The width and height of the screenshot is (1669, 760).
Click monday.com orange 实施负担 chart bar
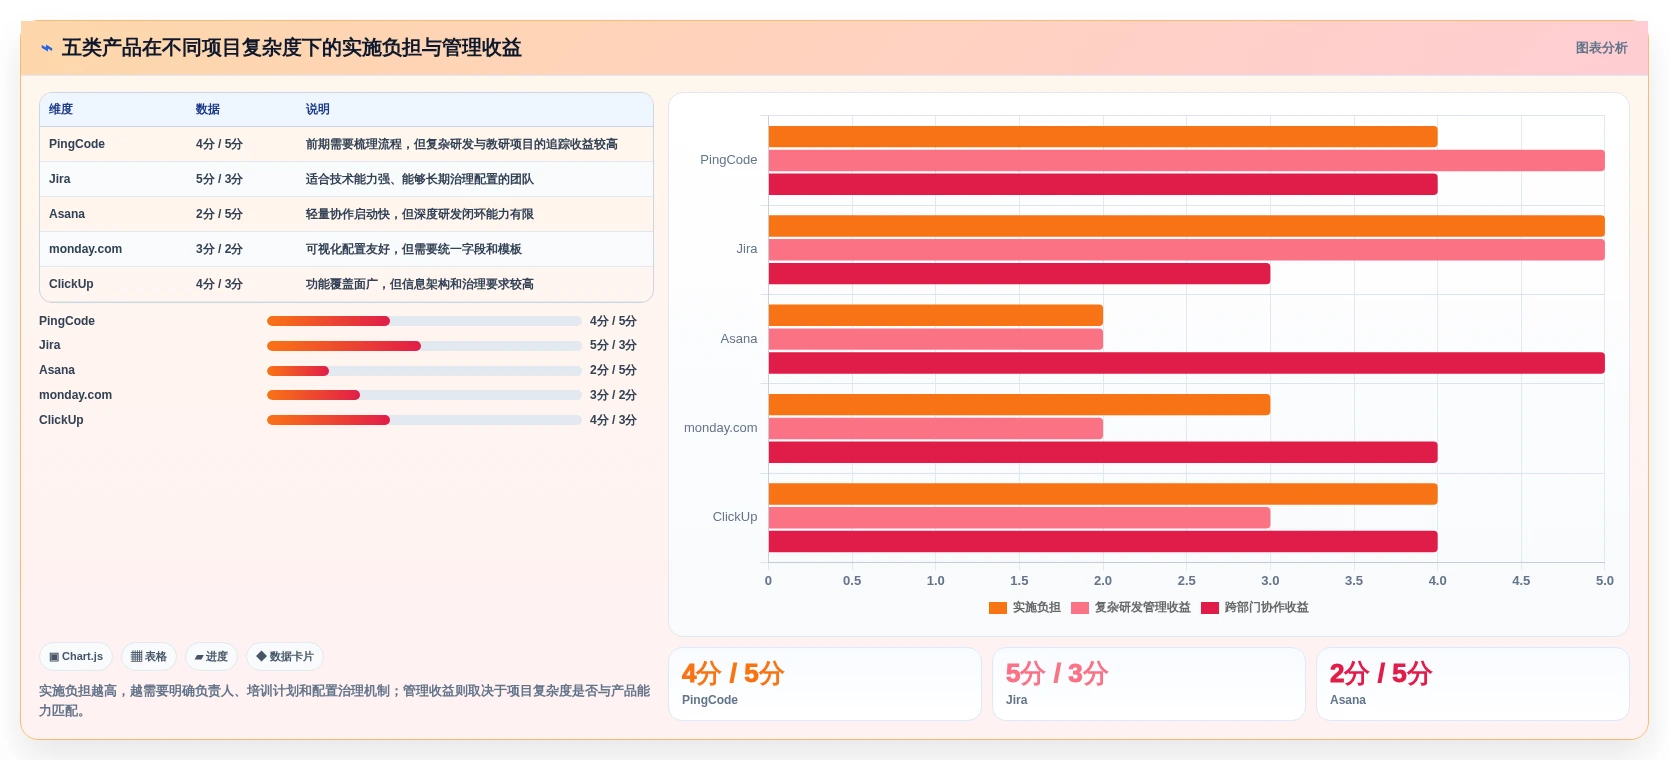pos(1019,405)
